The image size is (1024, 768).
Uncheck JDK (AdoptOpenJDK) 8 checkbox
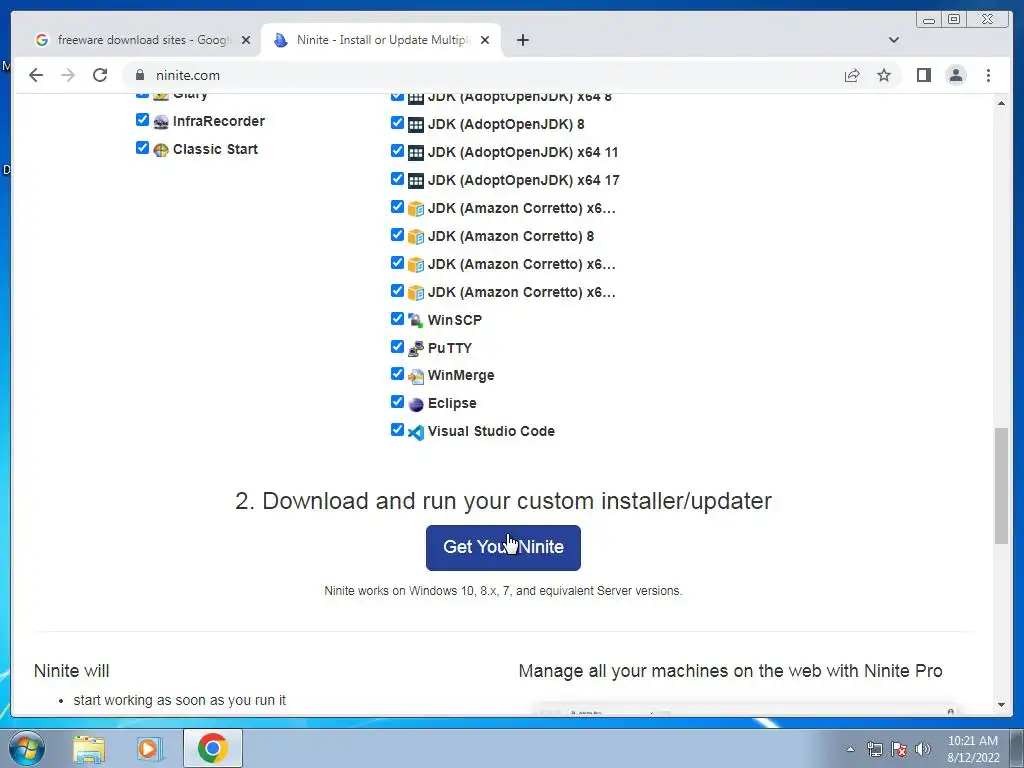(397, 122)
